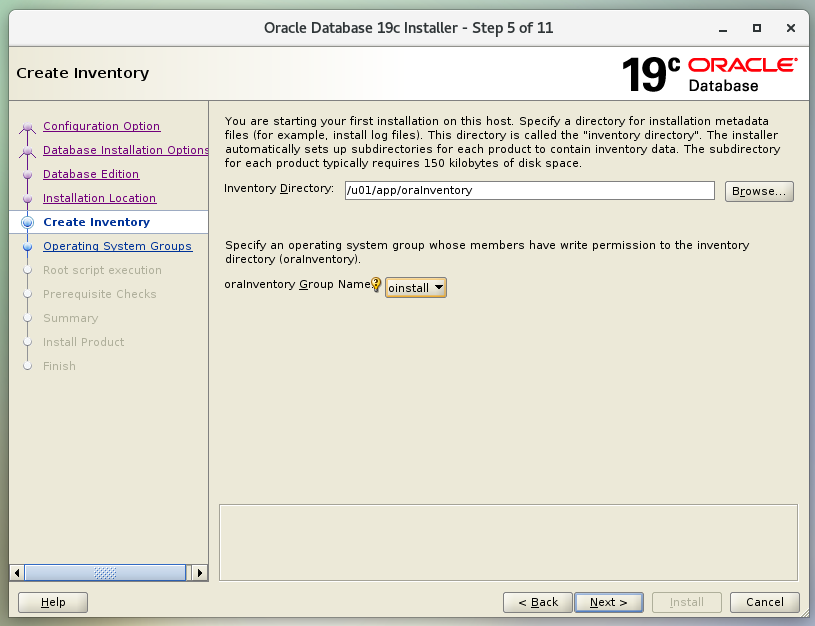Click the sidebar horizontal scrollbar right arrow
Screen dimensions: 815x626
click(x=200, y=573)
